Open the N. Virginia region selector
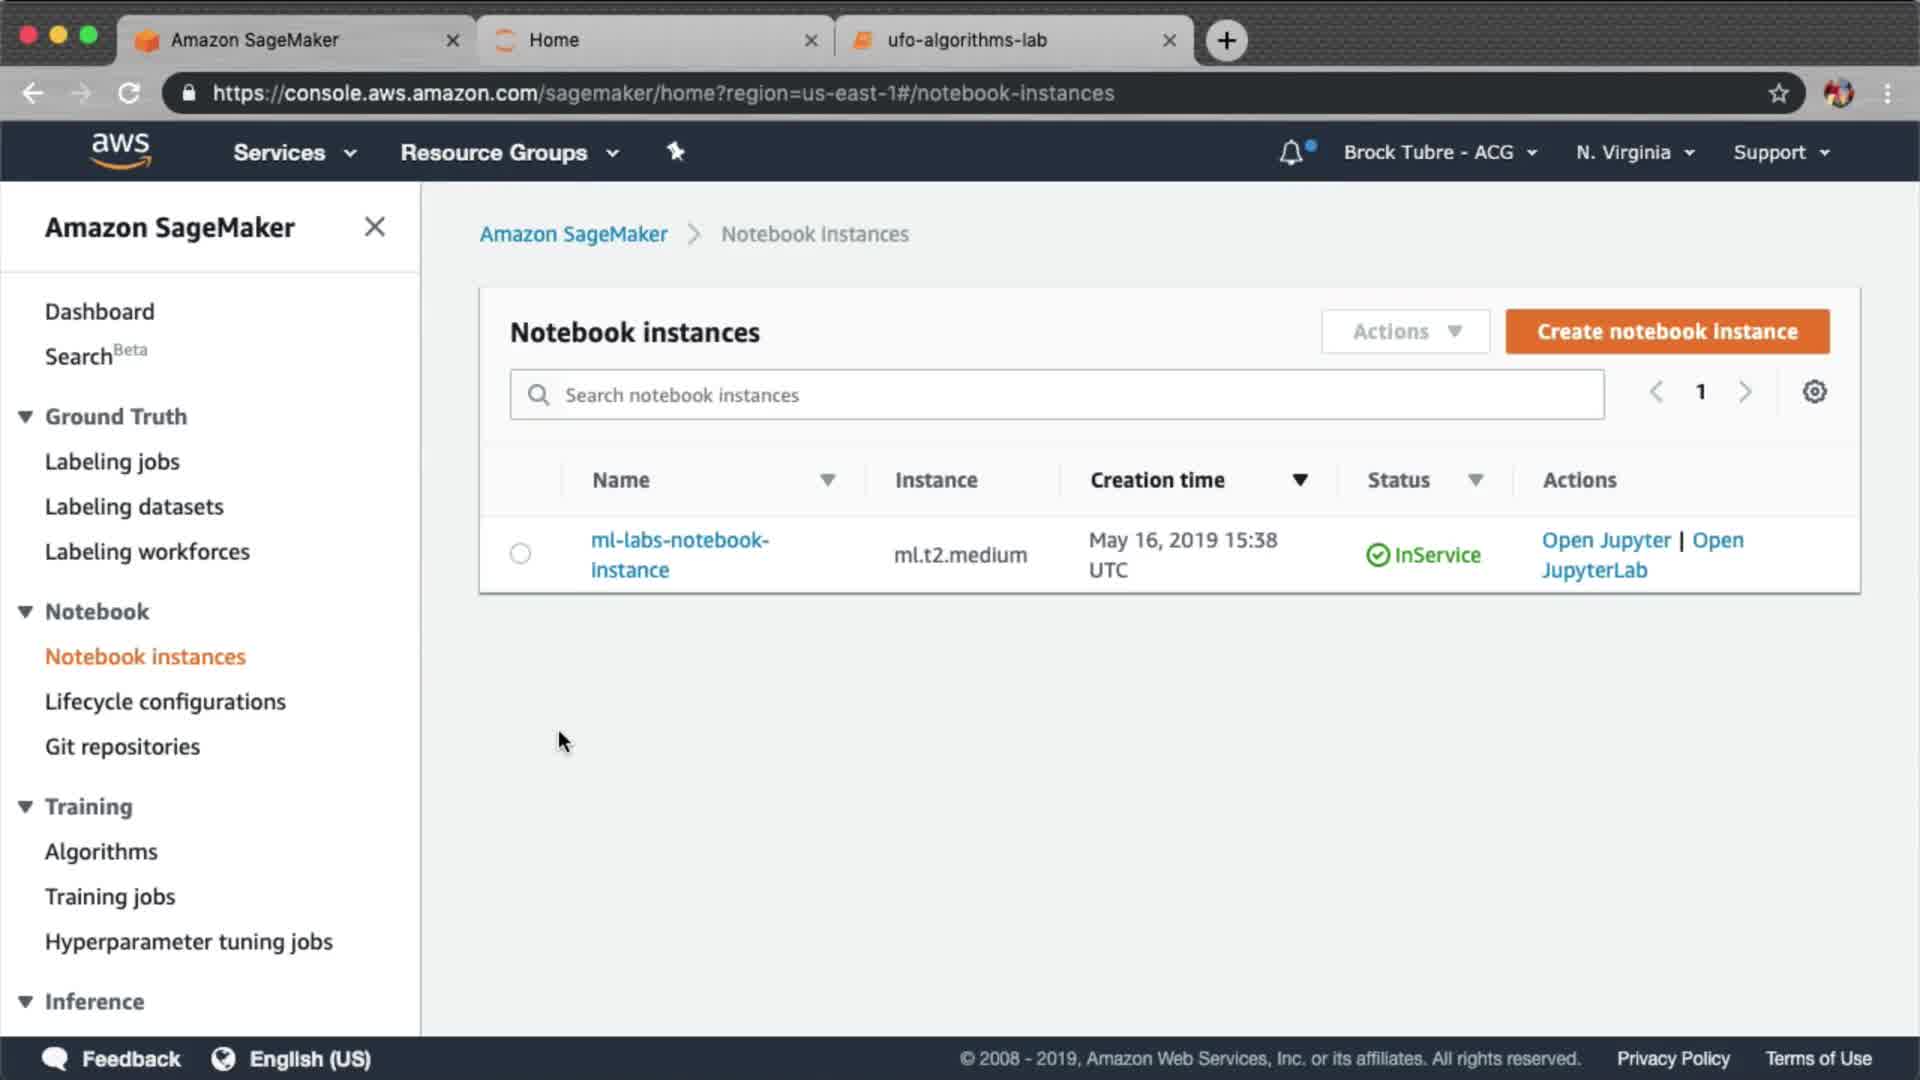The height and width of the screenshot is (1080, 1920). [1634, 153]
